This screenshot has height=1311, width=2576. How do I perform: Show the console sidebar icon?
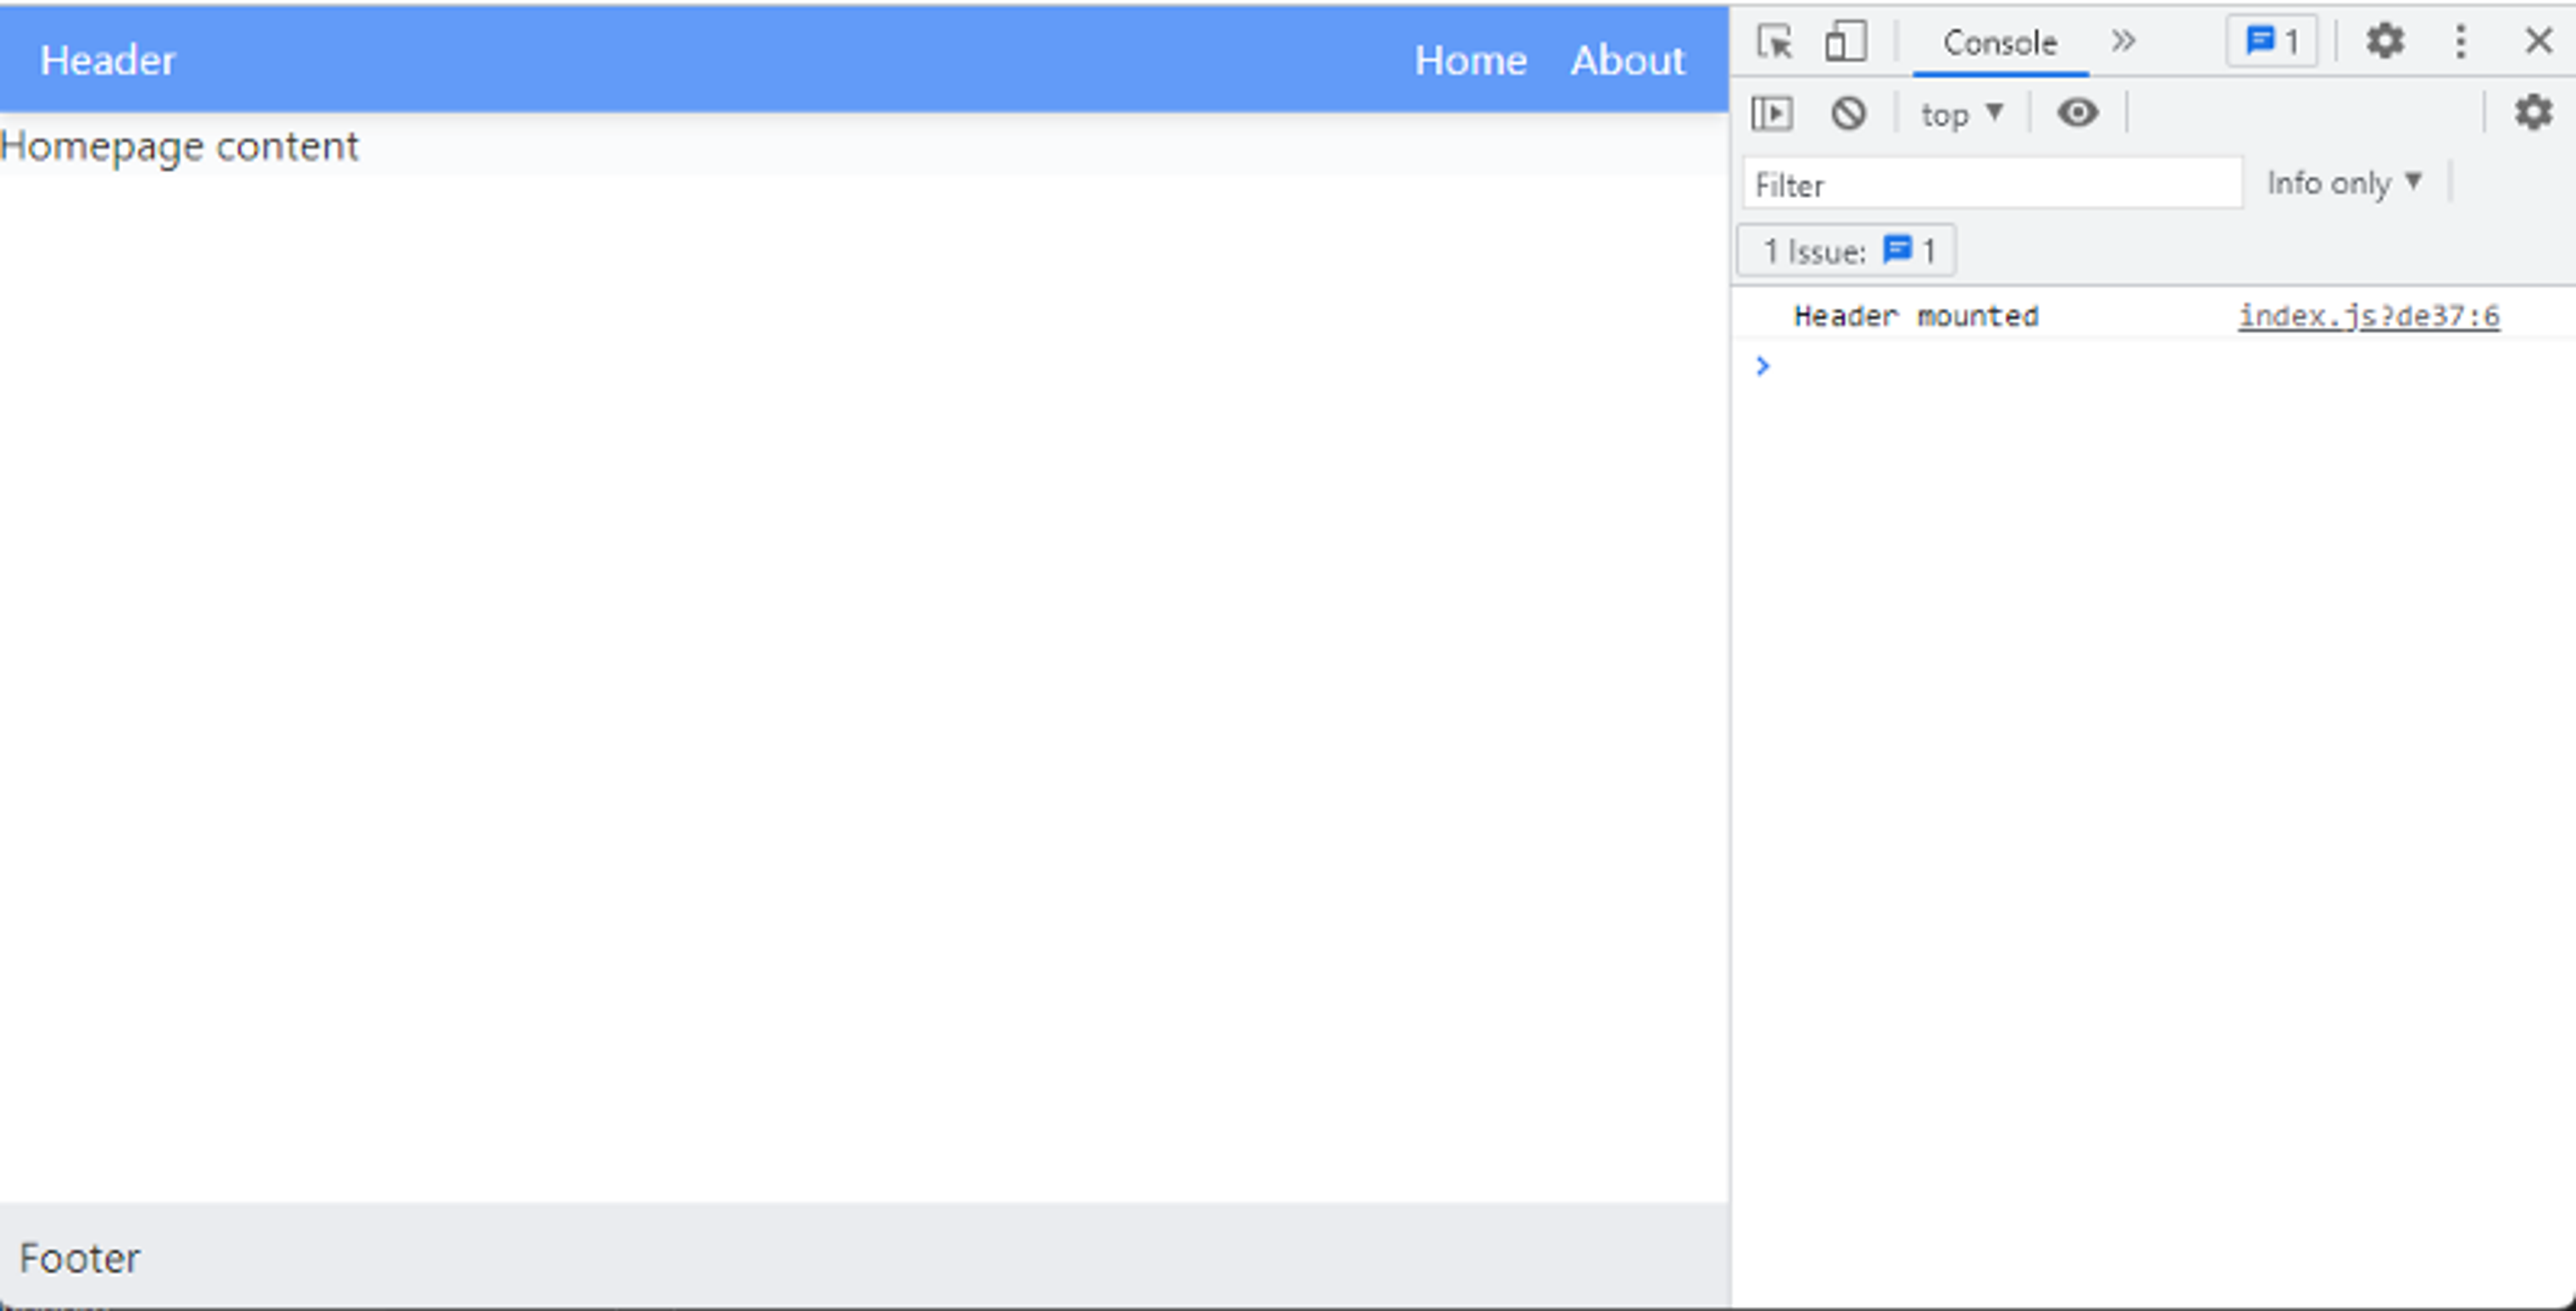[x=1772, y=113]
